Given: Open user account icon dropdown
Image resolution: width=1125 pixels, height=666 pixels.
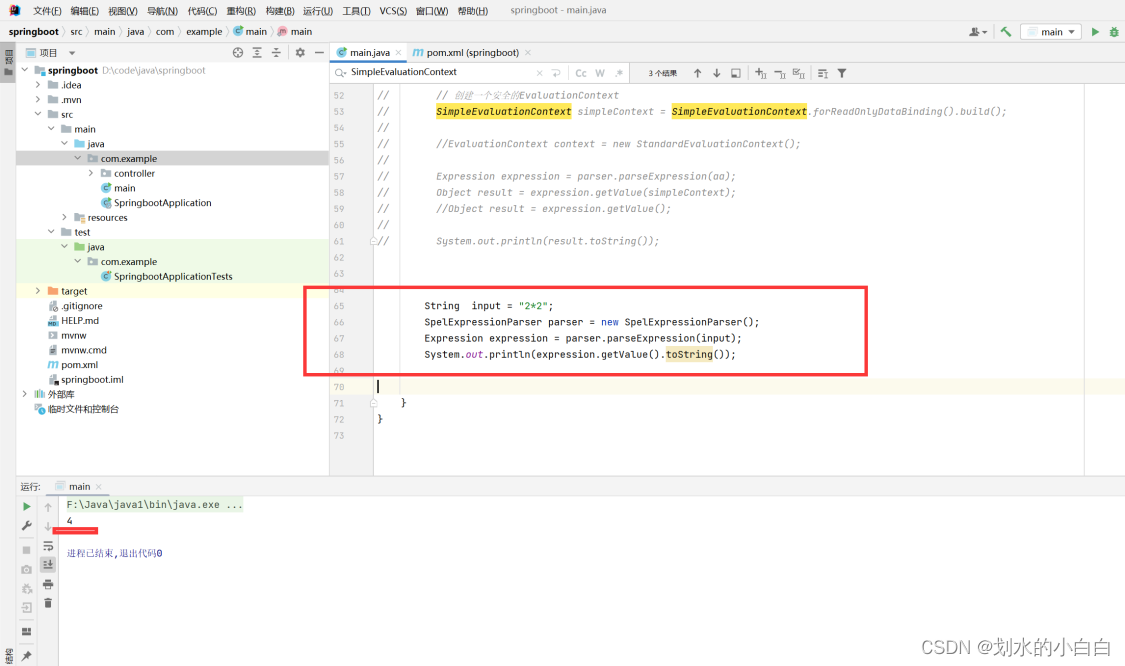Looking at the screenshot, I should 978,32.
